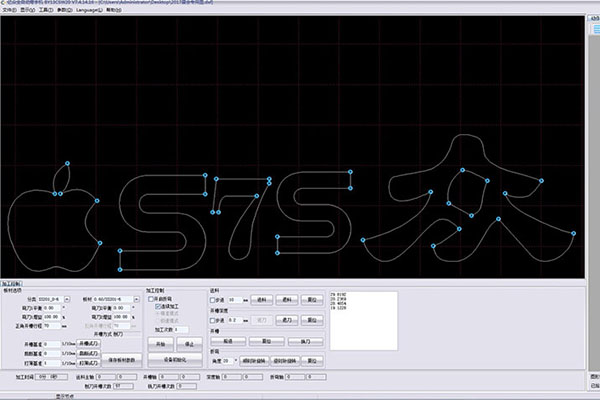This screenshot has width=600, height=400.
Task: Switch to the 加工控制 tab
Action: 12,284
